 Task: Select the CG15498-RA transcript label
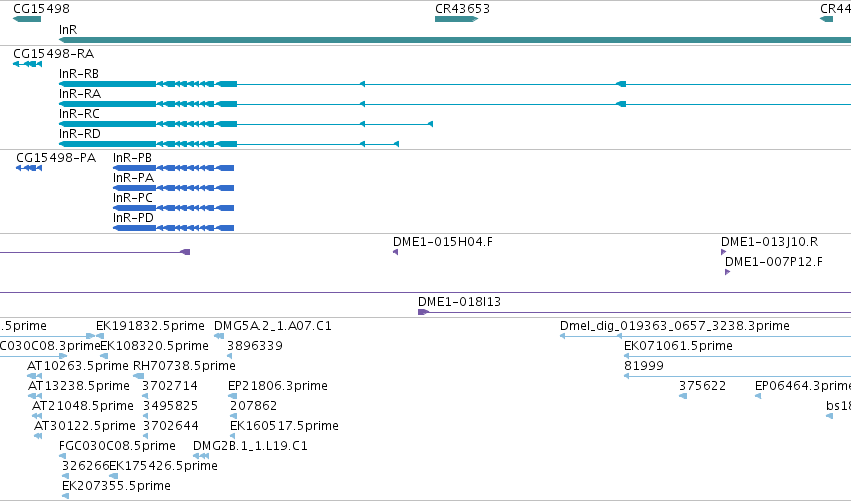pyautogui.click(x=53, y=54)
